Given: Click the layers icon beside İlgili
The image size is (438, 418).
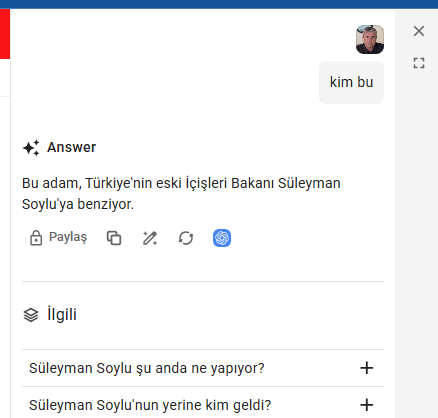Looking at the screenshot, I should [x=31, y=315].
